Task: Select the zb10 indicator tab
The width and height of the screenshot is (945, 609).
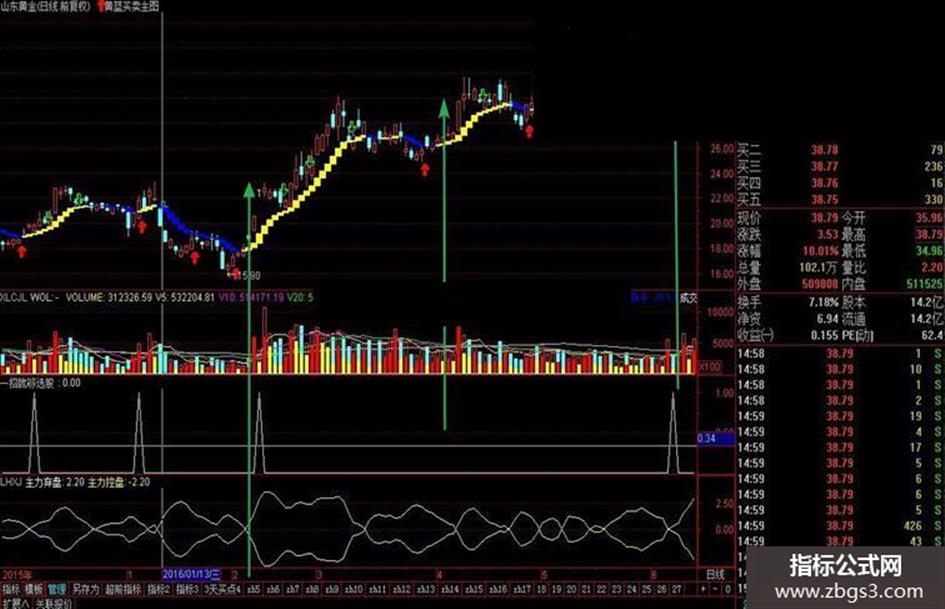Action: coord(354,589)
